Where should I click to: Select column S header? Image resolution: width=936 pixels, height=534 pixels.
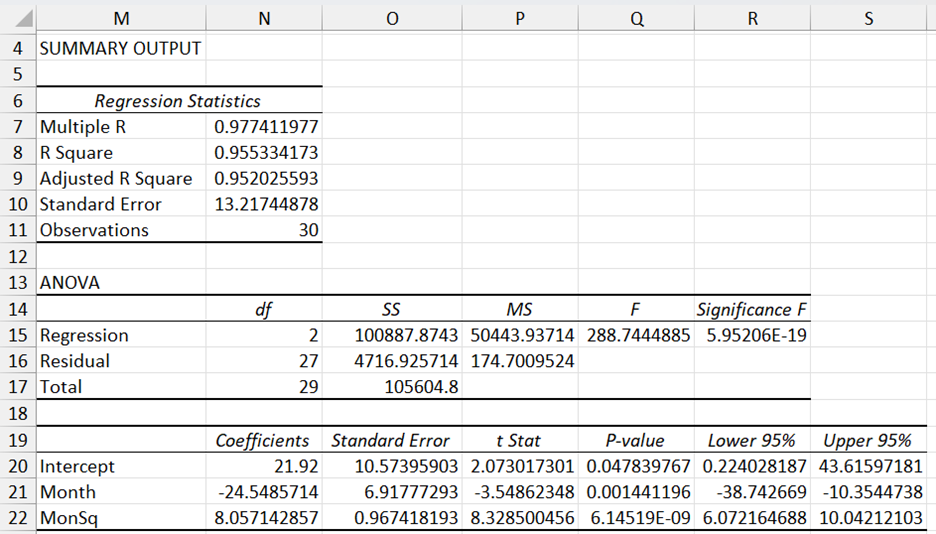coord(868,18)
